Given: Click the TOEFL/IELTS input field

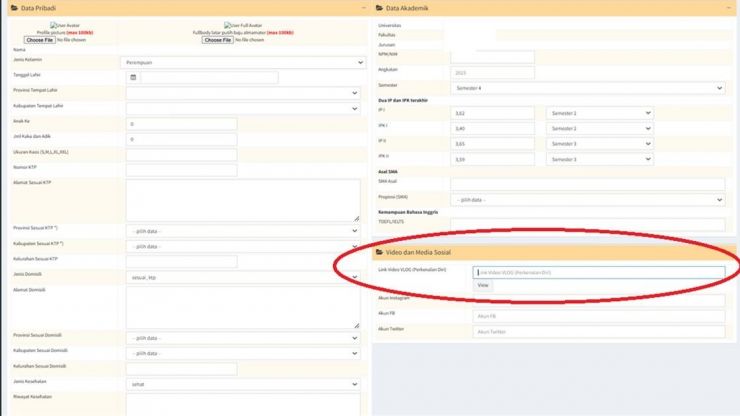Looking at the screenshot, I should point(588,225).
